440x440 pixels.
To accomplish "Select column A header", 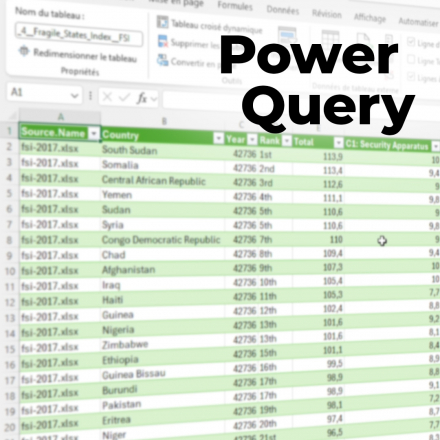I will [60, 116].
